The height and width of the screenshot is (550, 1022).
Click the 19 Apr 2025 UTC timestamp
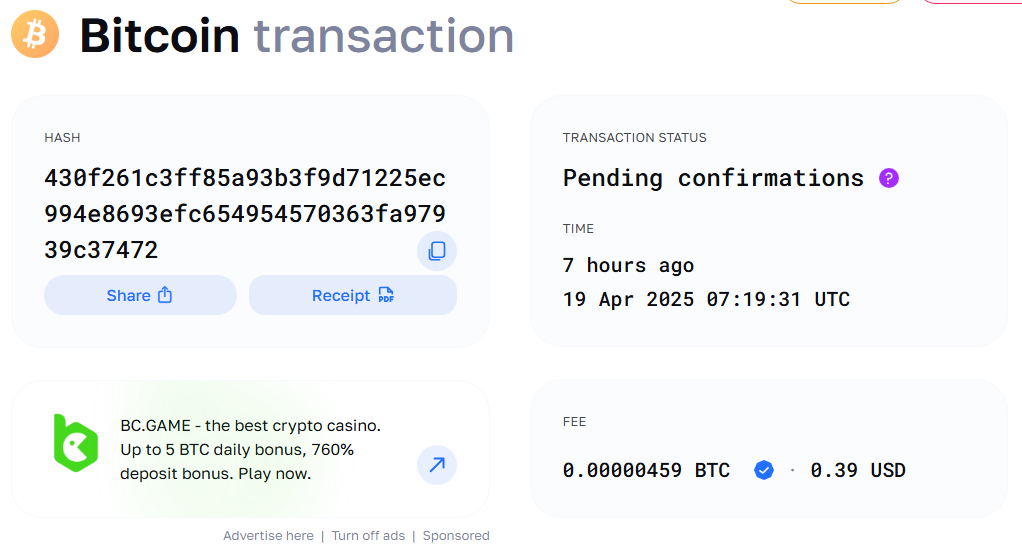click(706, 299)
